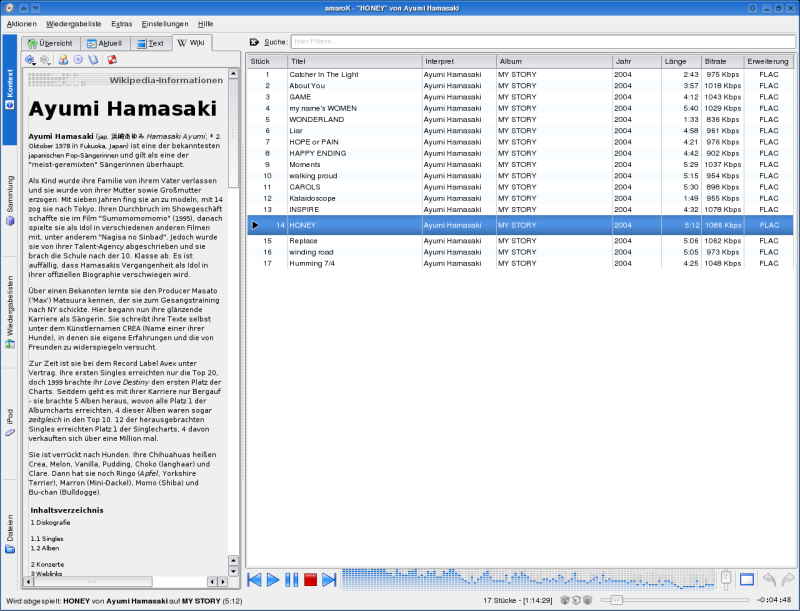
Task: Pause the current playback
Action: coord(292,579)
